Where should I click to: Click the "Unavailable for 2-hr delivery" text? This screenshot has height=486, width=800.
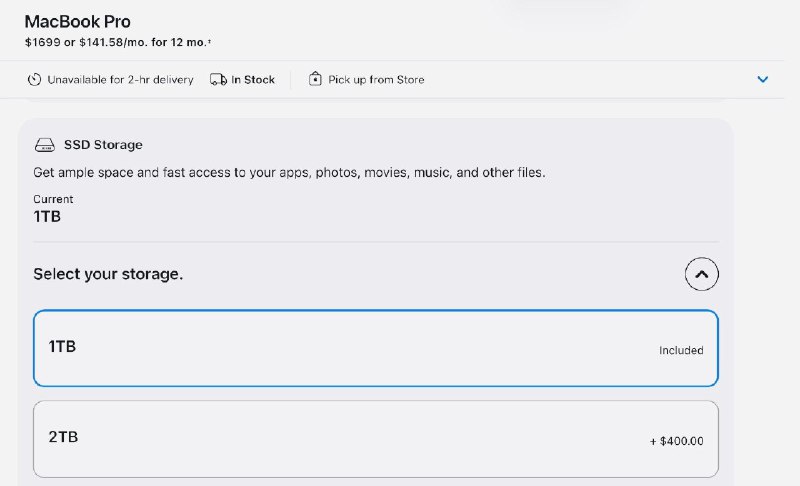pyautogui.click(x=120, y=80)
